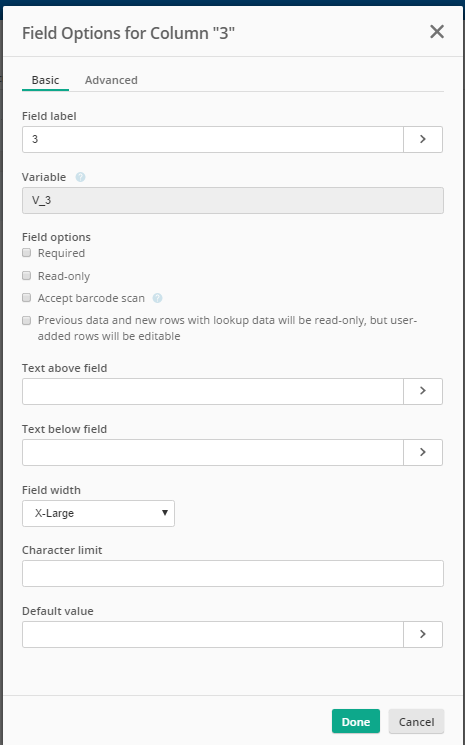Click into the Default value input
The image size is (465, 745).
(x=213, y=634)
